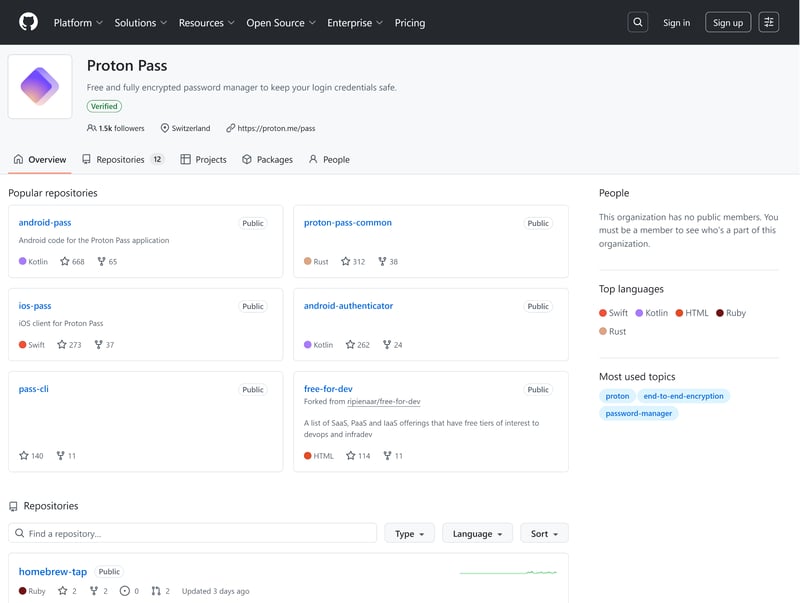800x603 pixels.
Task: Expand the Sort dropdown
Action: pos(544,534)
